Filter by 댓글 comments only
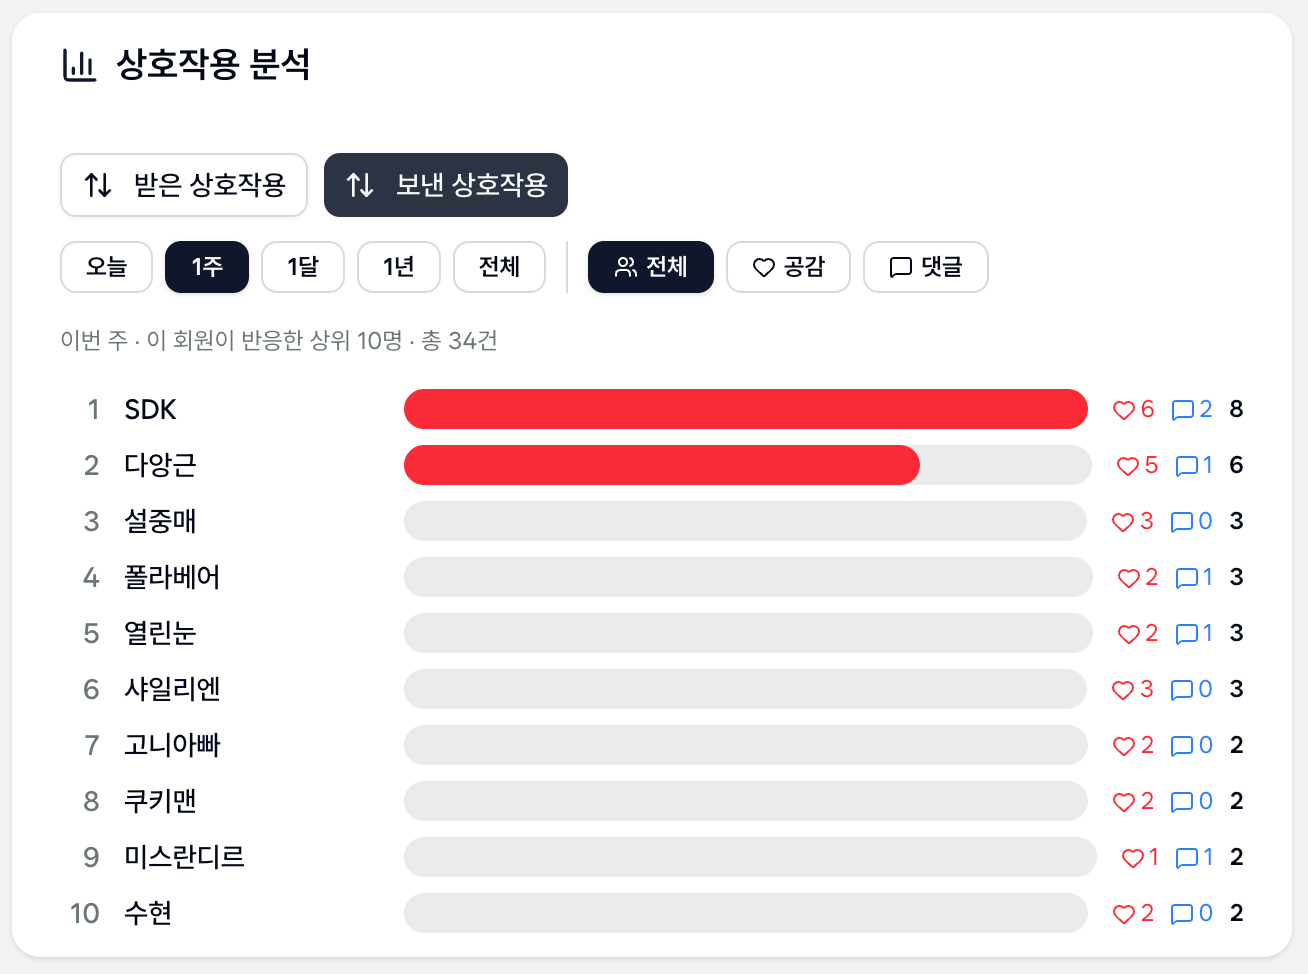Screen dimensions: 1308x974 pos(926,267)
